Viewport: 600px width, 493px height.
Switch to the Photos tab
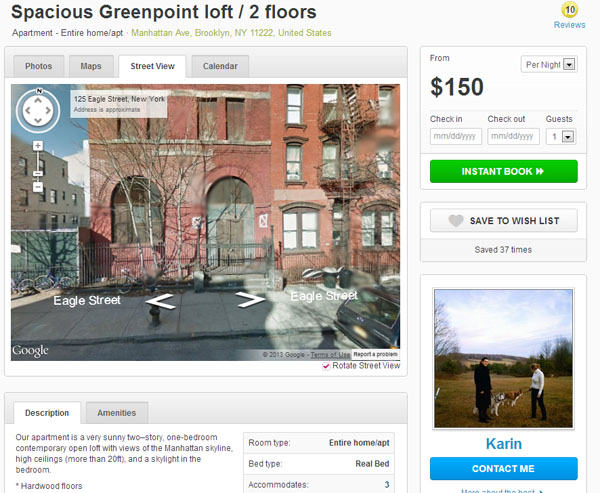pyautogui.click(x=38, y=66)
